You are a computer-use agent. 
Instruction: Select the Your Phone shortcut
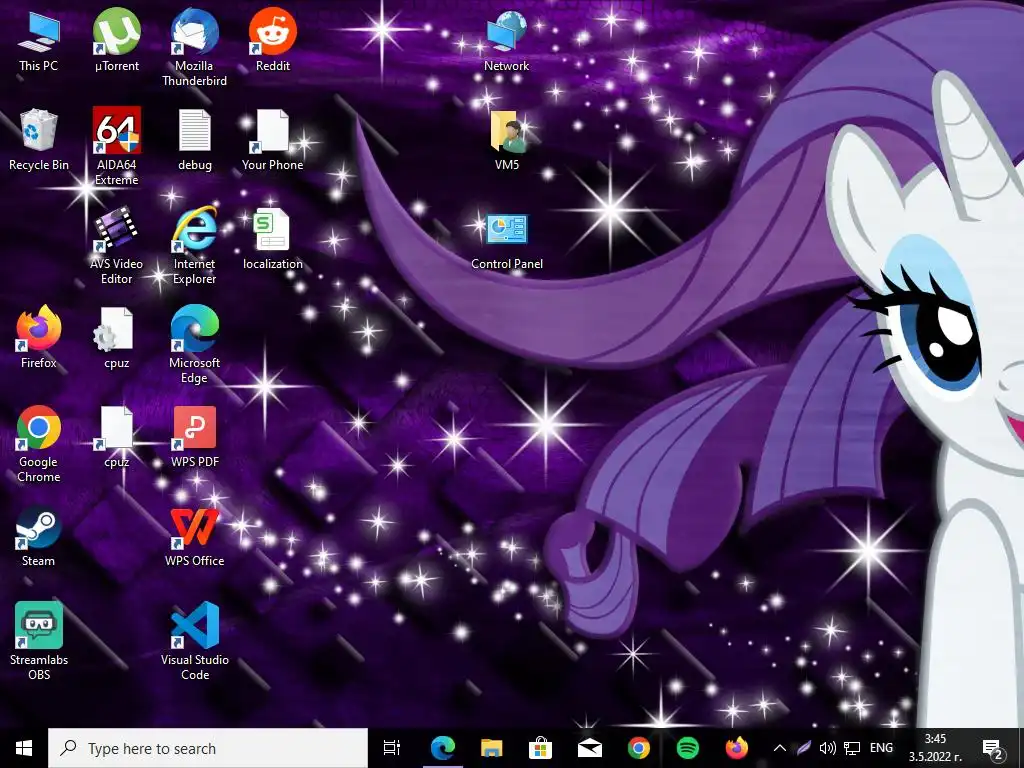(x=273, y=140)
